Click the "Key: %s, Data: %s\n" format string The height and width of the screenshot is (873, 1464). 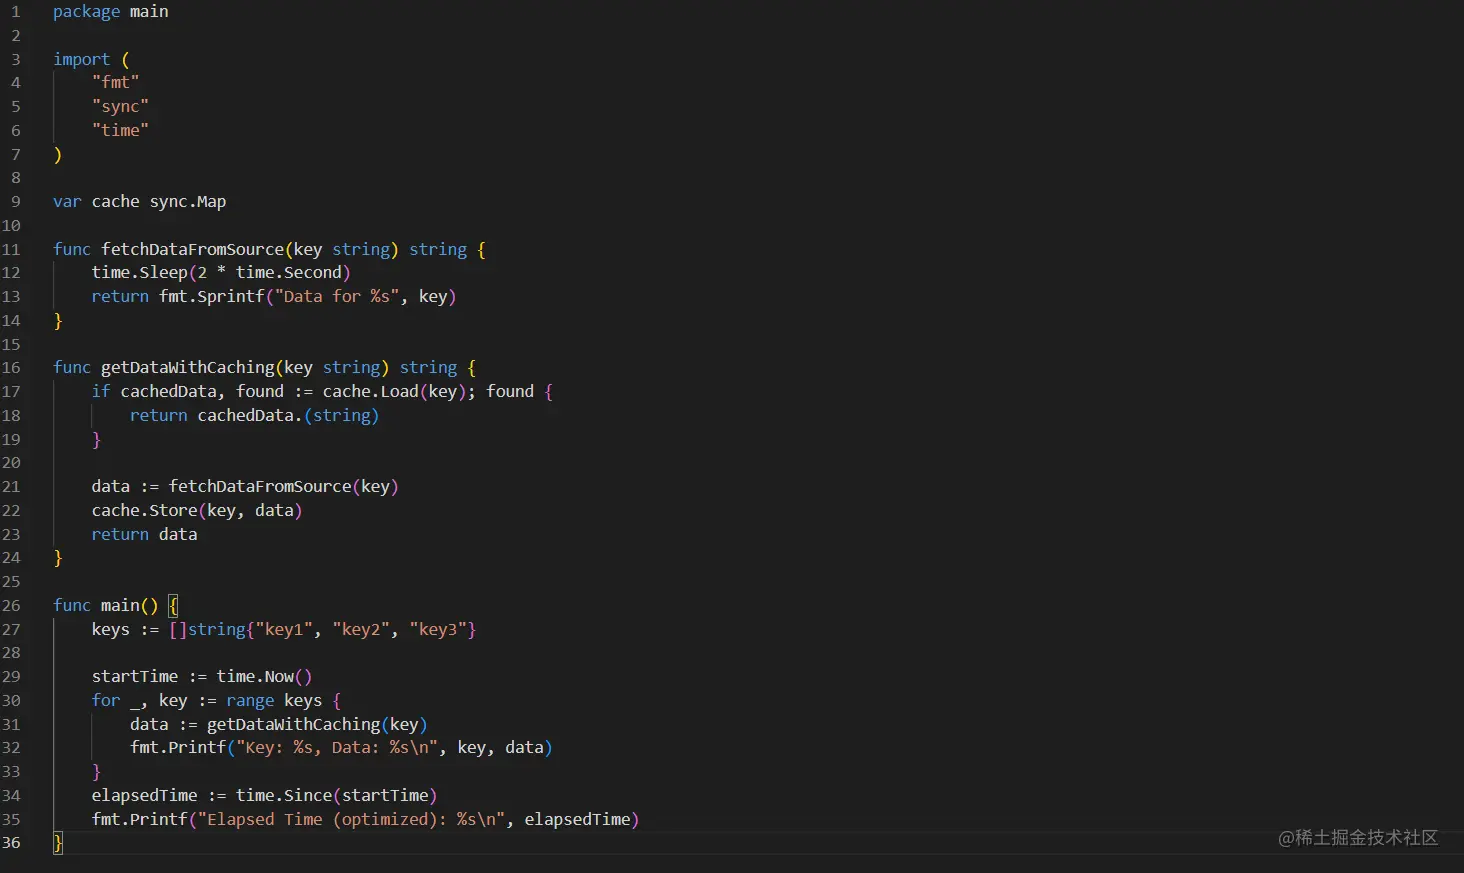(337, 748)
